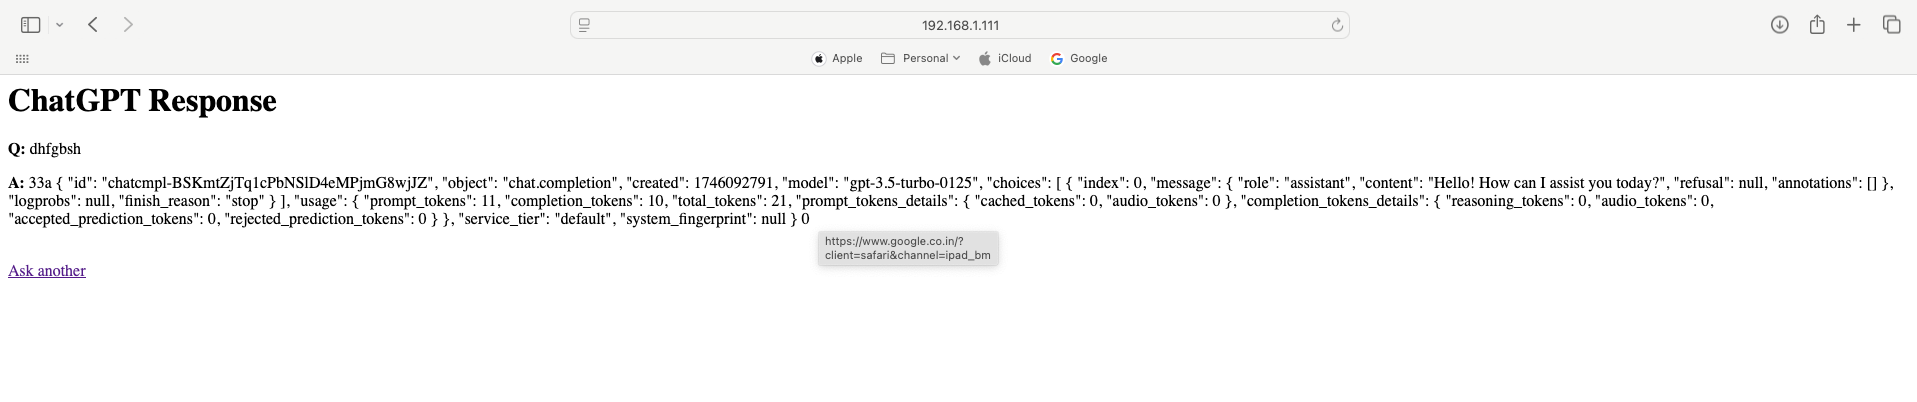Open the Share sheet icon
This screenshot has width=1917, height=402.
pyautogui.click(x=1817, y=25)
